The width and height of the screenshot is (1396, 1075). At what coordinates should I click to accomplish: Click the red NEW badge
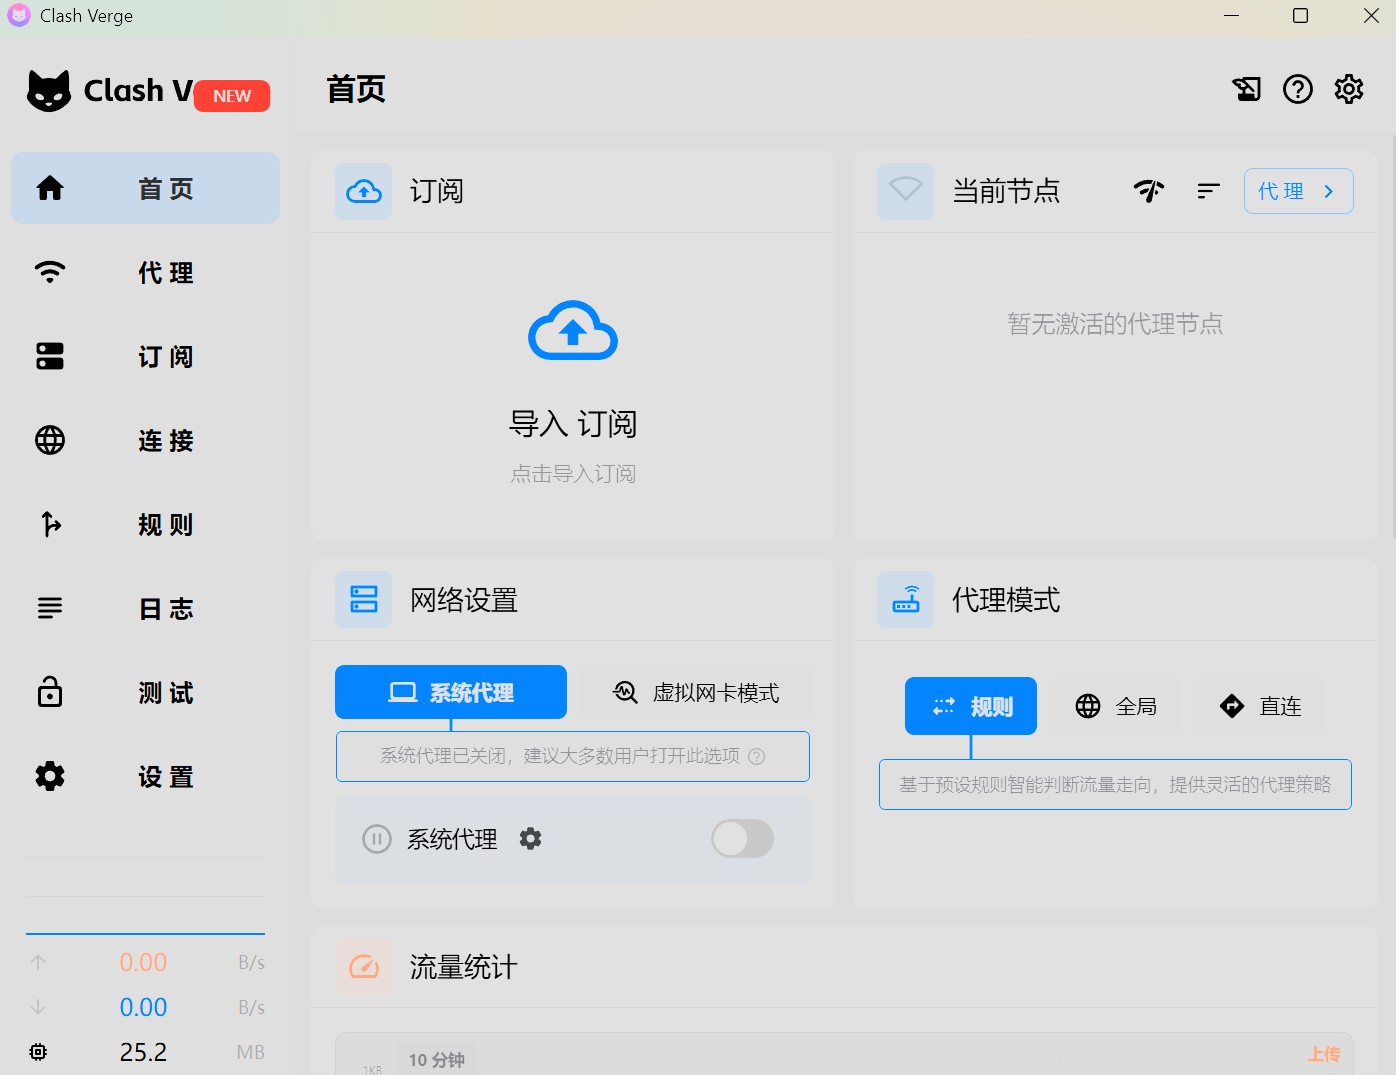pyautogui.click(x=232, y=96)
